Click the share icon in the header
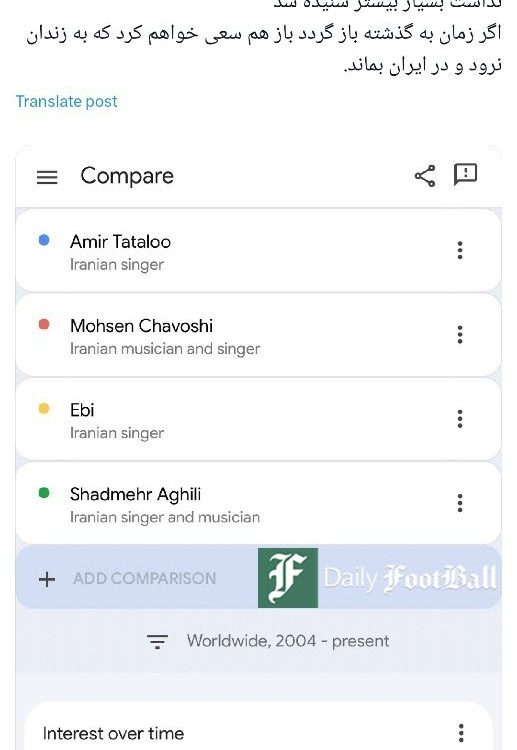Viewport: 517px width, 750px height. tap(425, 176)
